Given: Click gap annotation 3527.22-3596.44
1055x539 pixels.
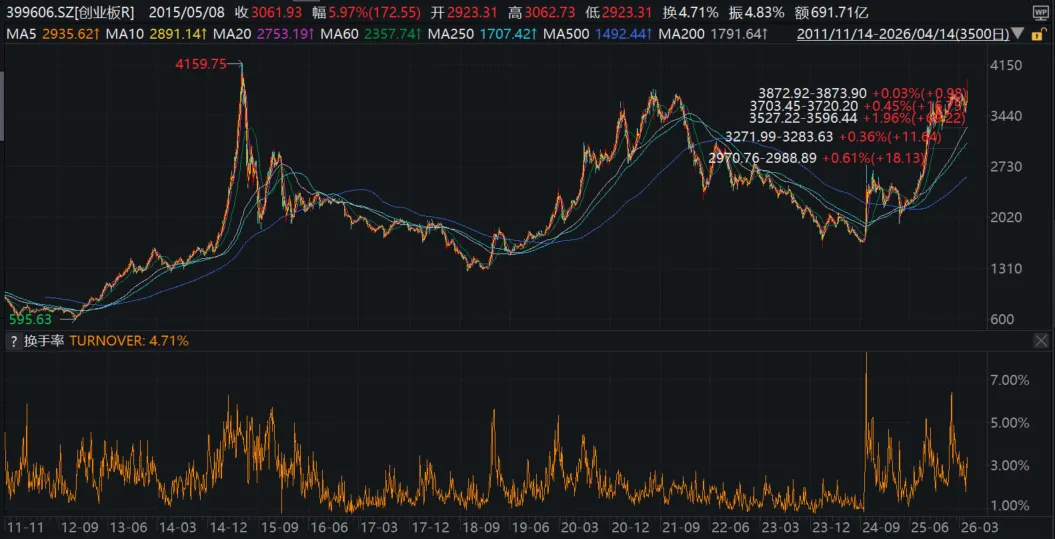Looking at the screenshot, I should pos(859,118).
